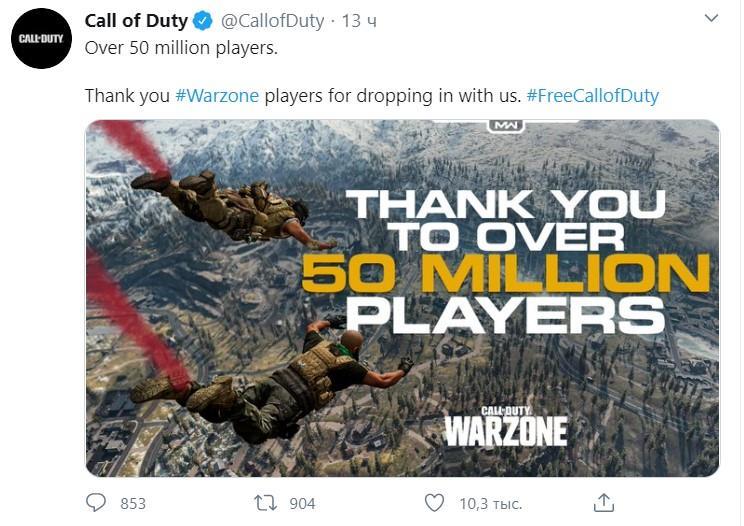744x526 pixels.
Task: Click the reply speech bubble icon
Action: click(96, 503)
